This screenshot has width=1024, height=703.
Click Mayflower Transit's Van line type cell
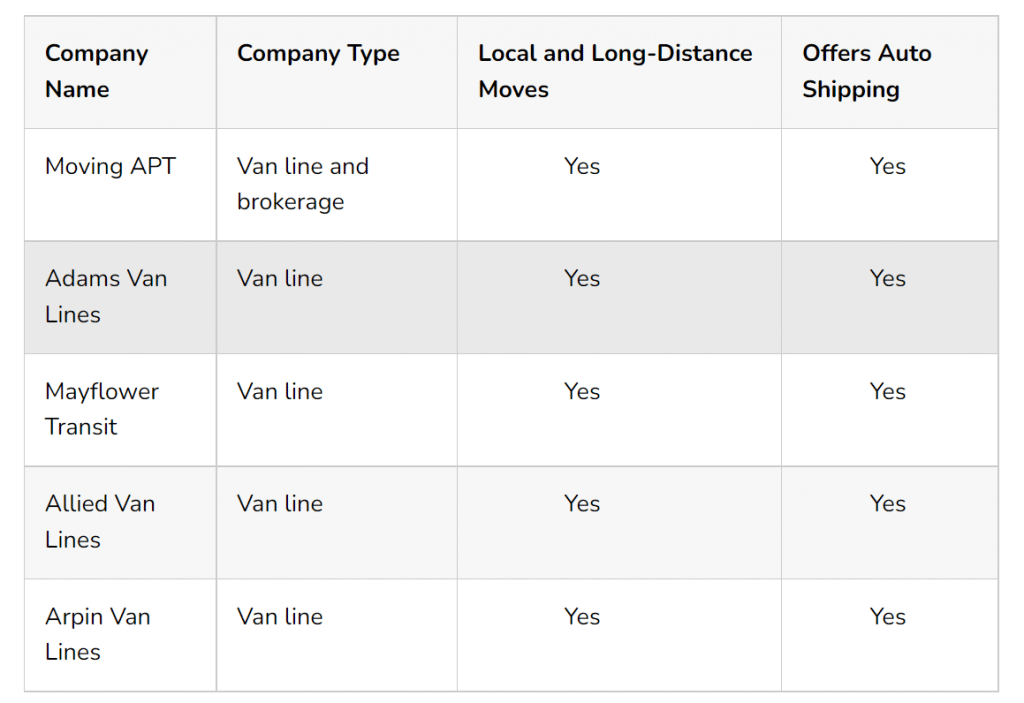(336, 410)
